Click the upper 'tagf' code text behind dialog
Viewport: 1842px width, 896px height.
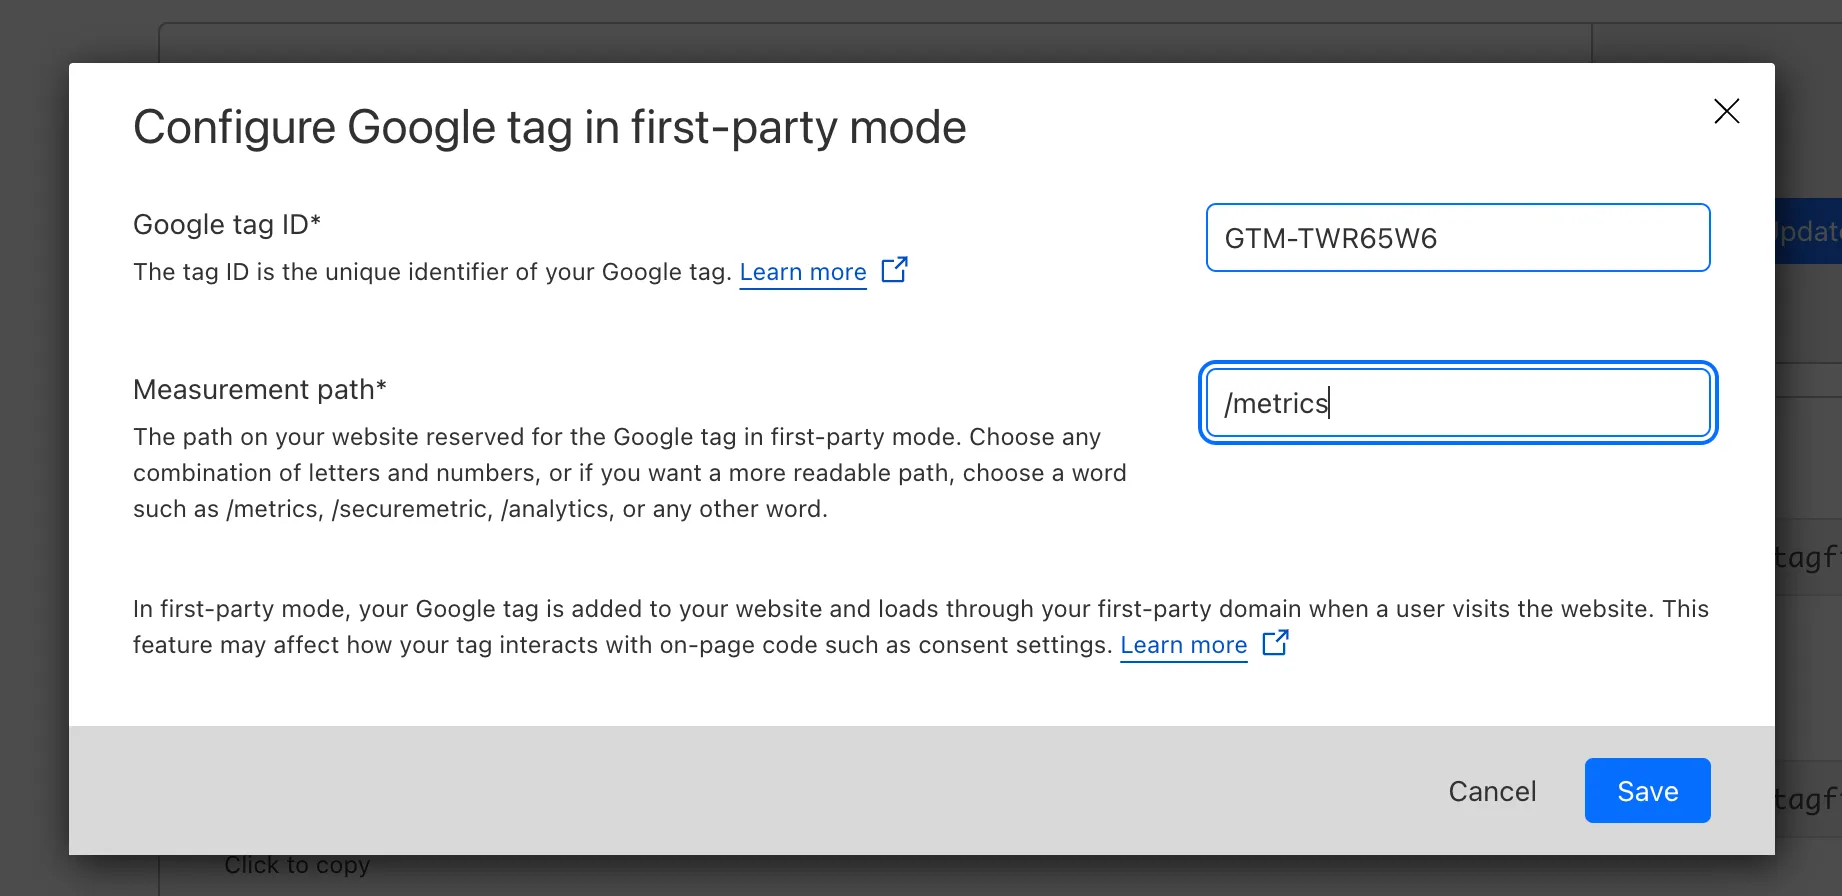coord(1807,557)
